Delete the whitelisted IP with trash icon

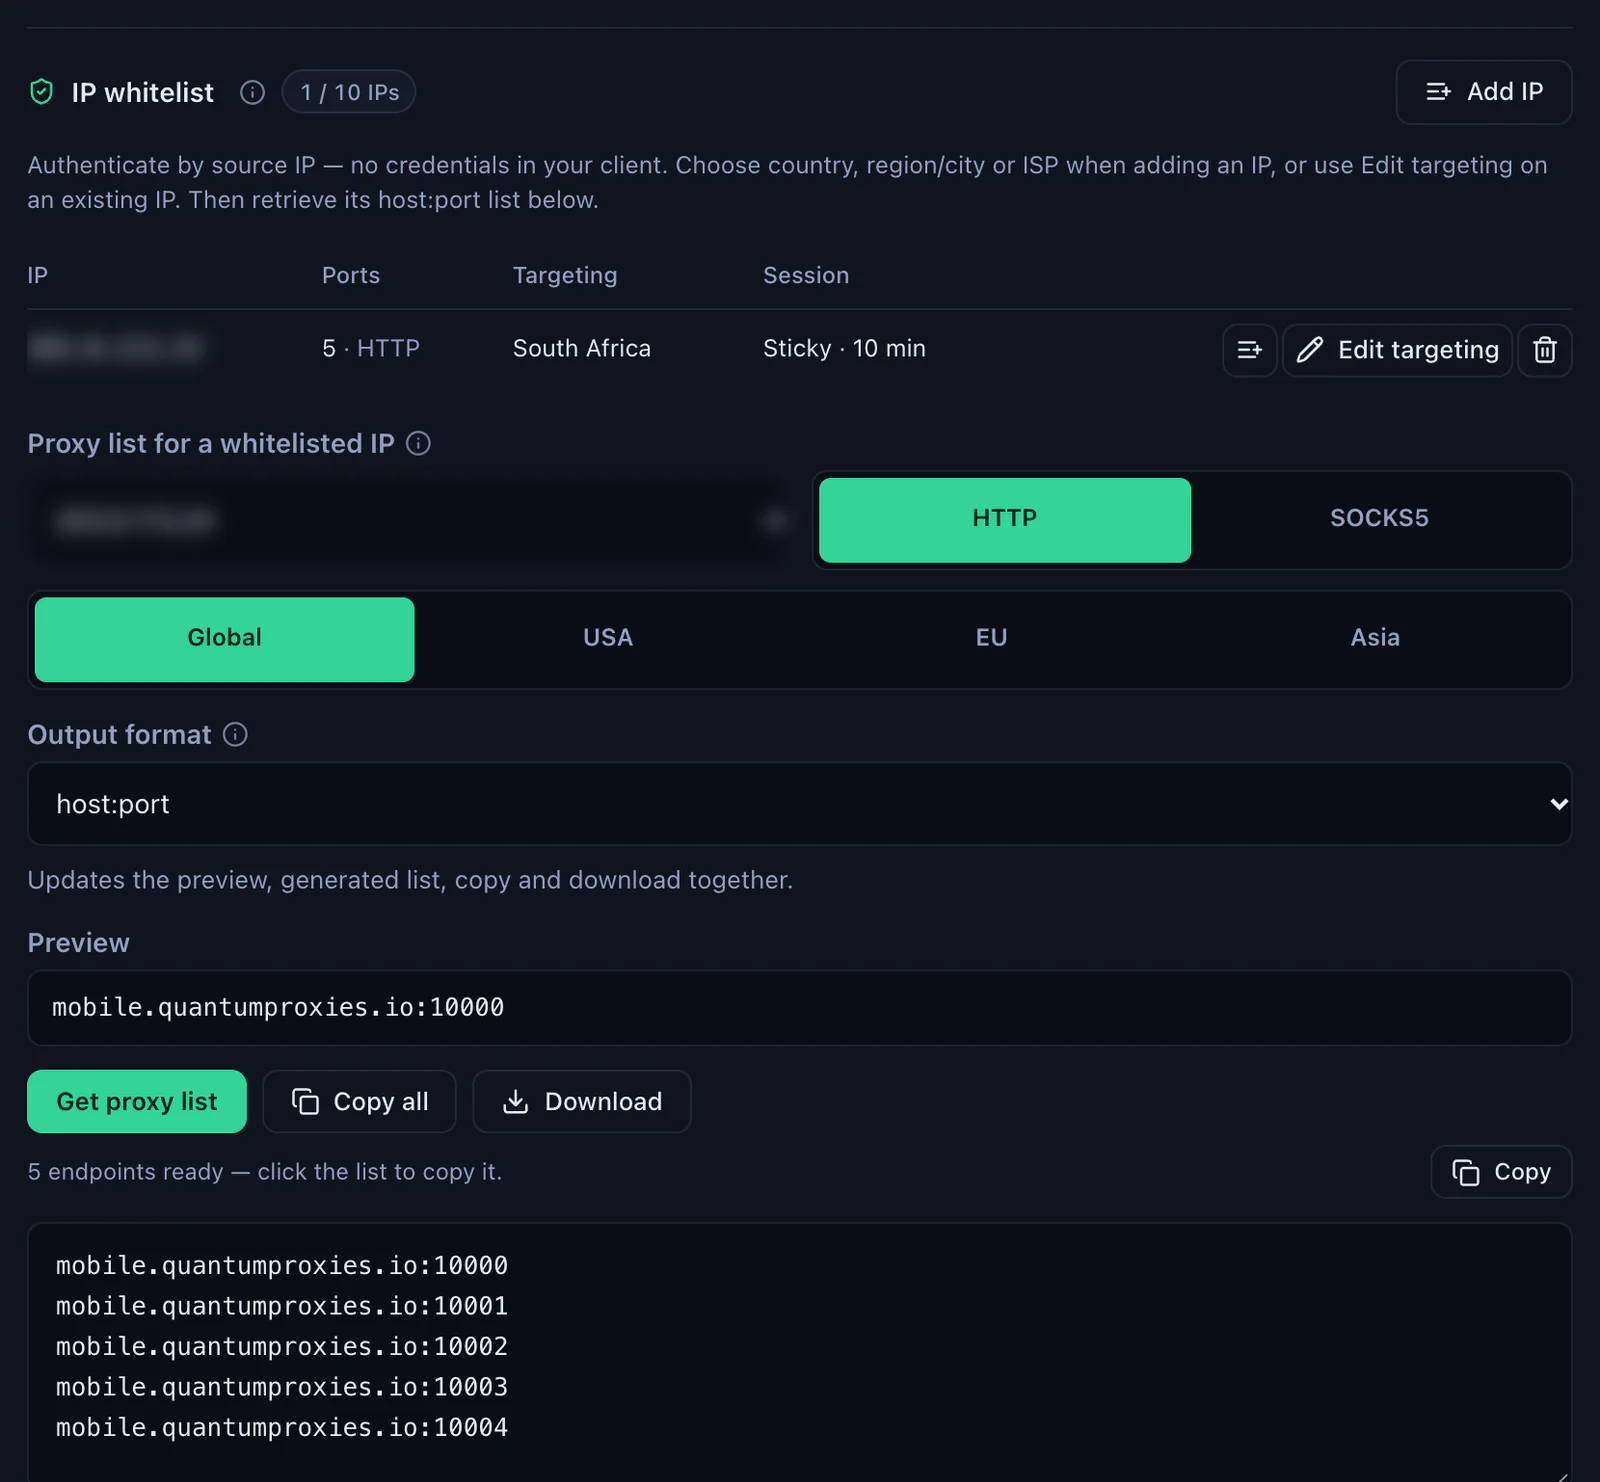1544,350
